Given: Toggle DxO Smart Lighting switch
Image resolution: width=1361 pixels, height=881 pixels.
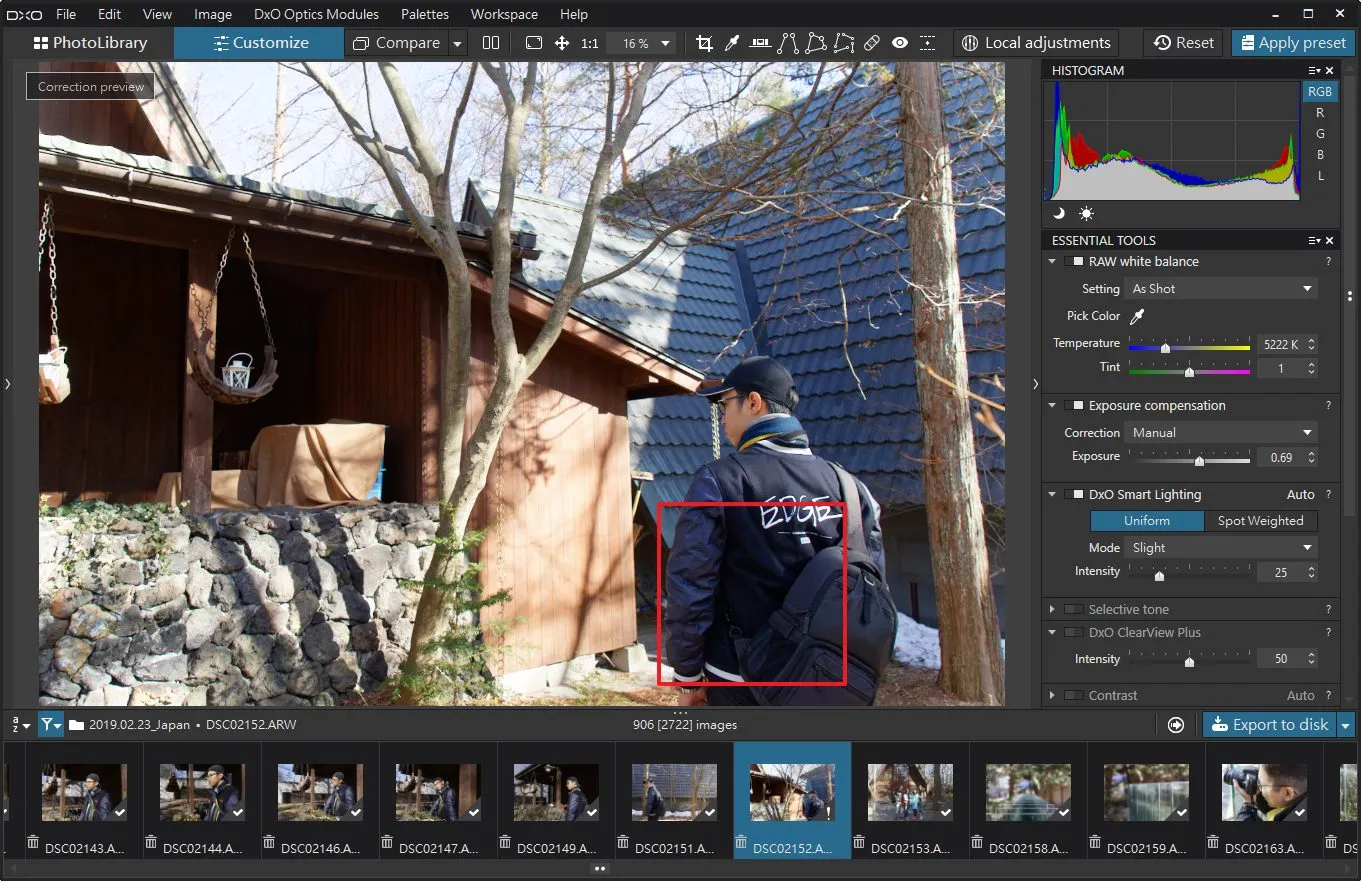Looking at the screenshot, I should click(x=1074, y=495).
